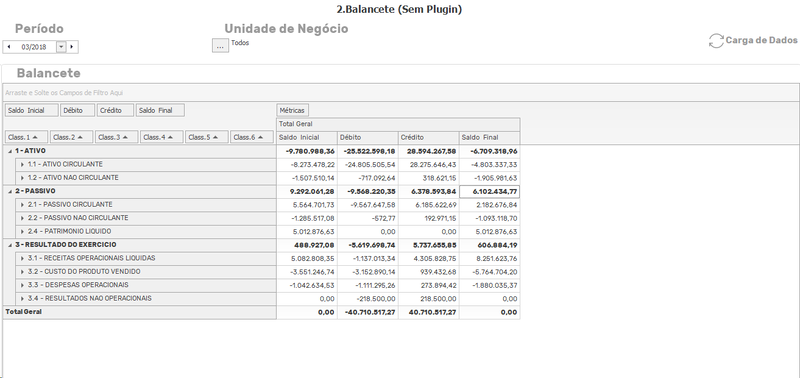Viewport: 800px width, 378px height.
Task: Select the Total Geral row label
Action: coord(139,312)
